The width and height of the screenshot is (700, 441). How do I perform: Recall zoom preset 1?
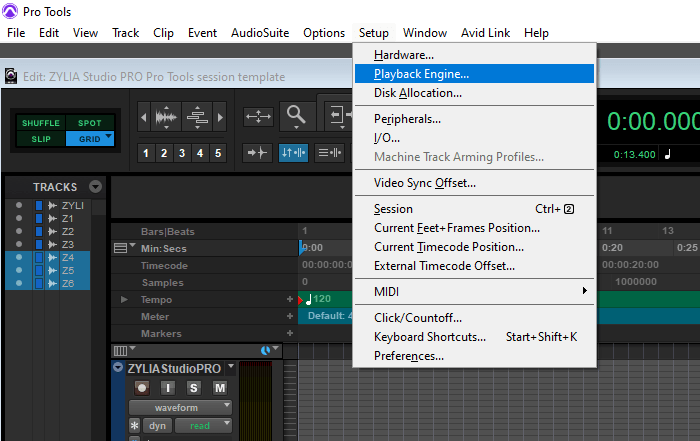coord(146,154)
